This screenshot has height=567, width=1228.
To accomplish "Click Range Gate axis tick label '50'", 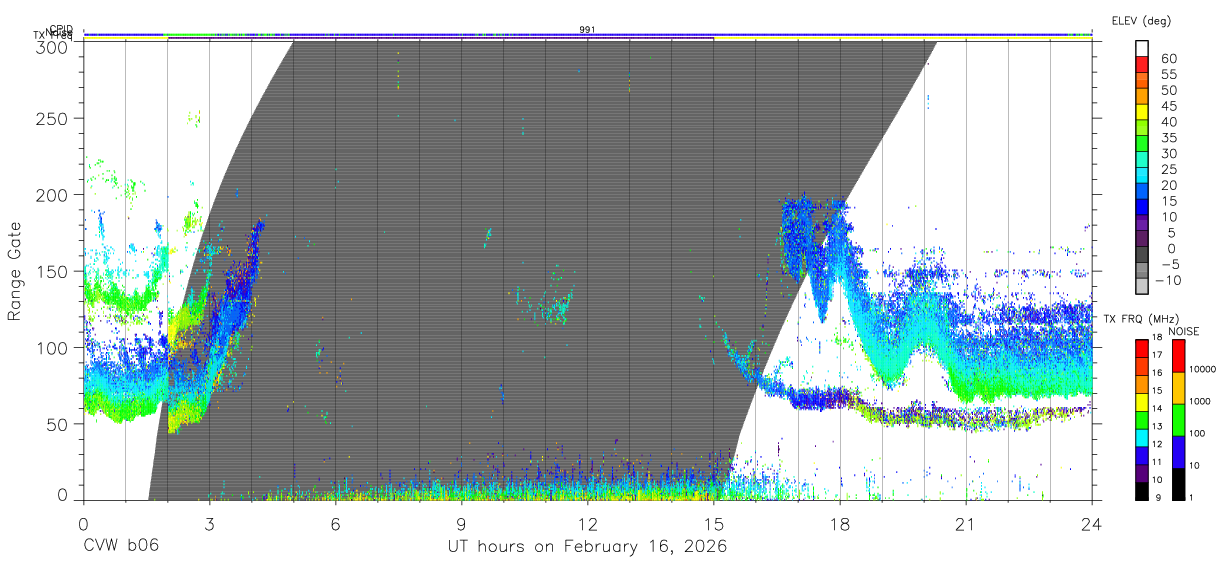I will tap(59, 424).
